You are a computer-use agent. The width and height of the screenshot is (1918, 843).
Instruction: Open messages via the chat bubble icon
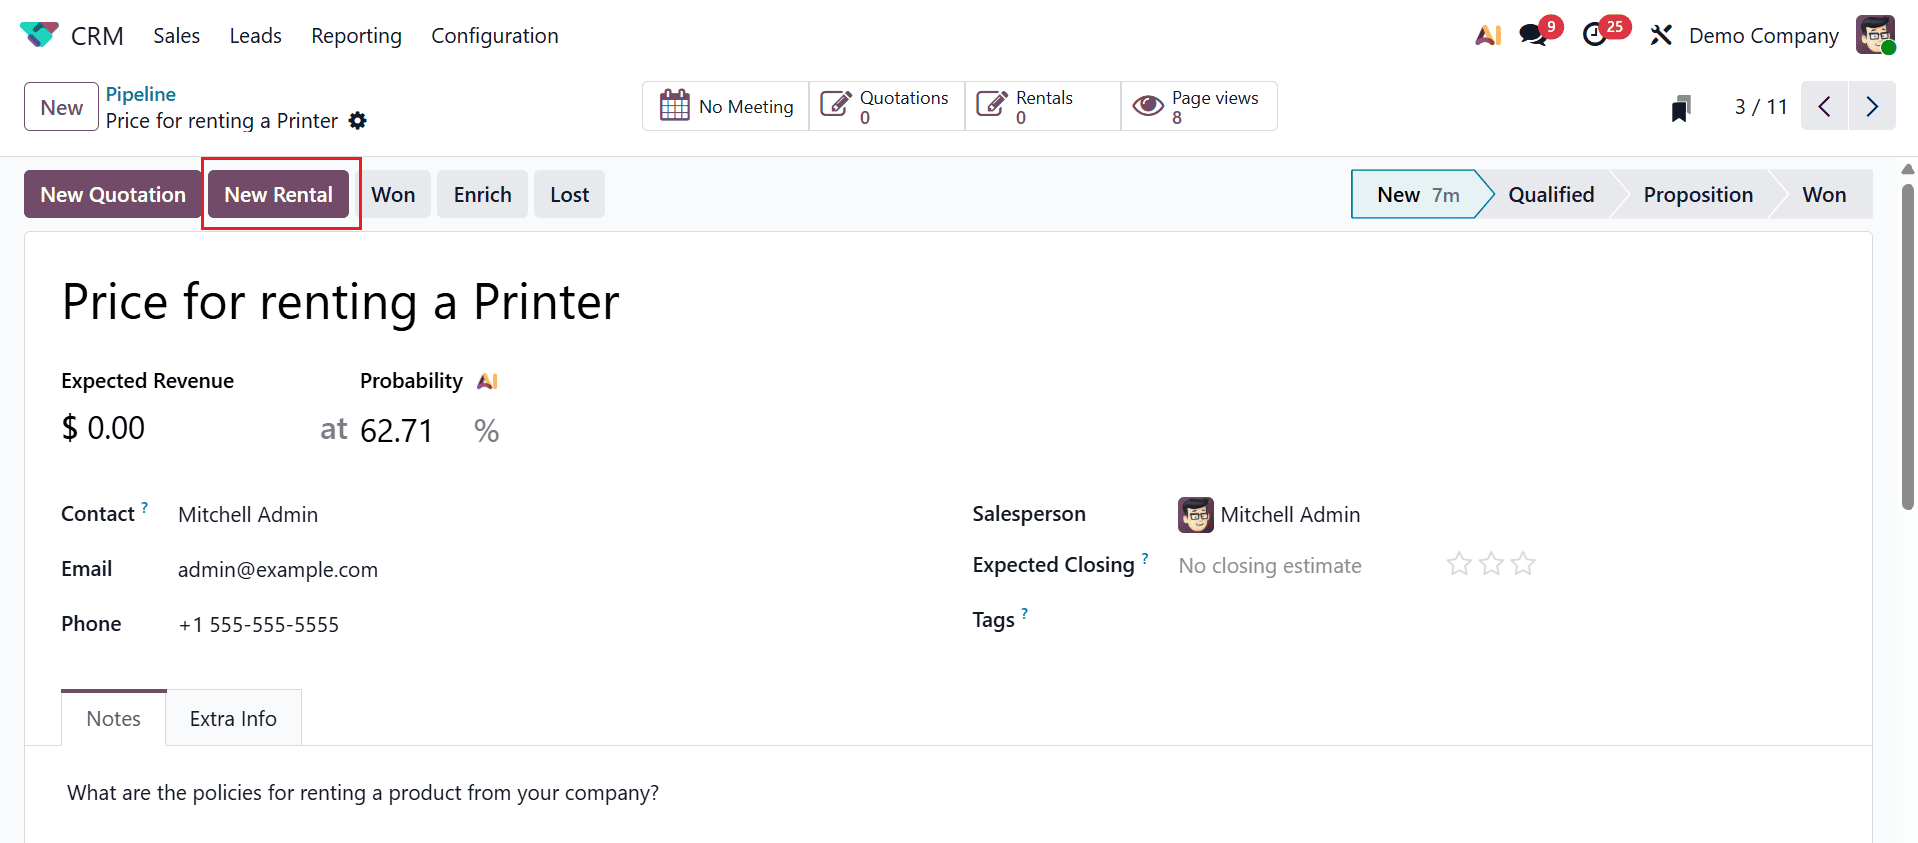tap(1533, 34)
